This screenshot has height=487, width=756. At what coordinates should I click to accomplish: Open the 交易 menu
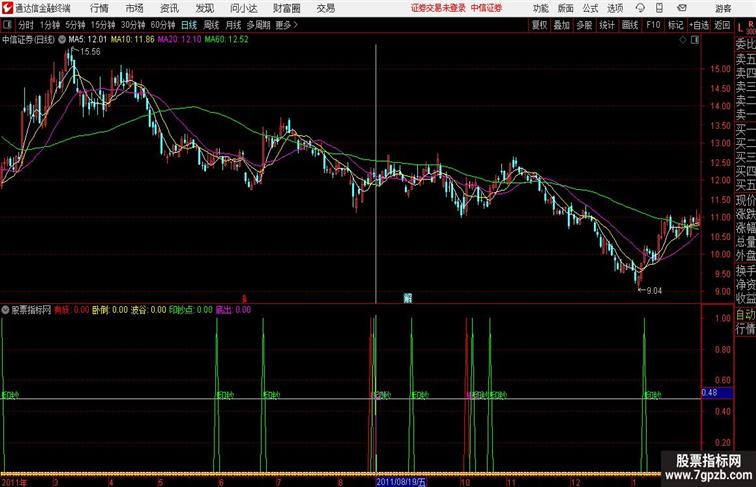coord(325,8)
